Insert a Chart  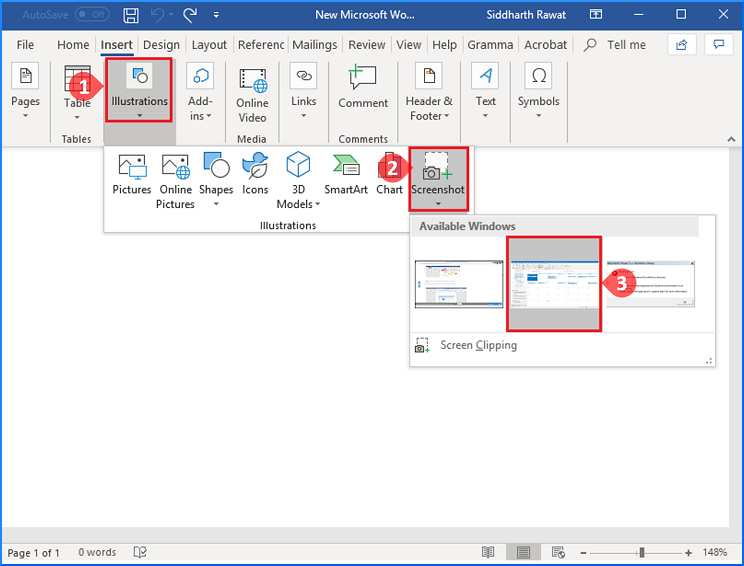tap(389, 174)
